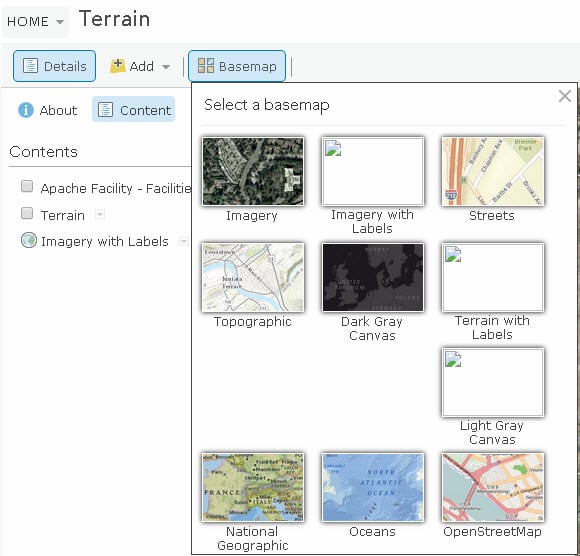
Task: Click the Terrain with Labels label
Action: click(492, 327)
